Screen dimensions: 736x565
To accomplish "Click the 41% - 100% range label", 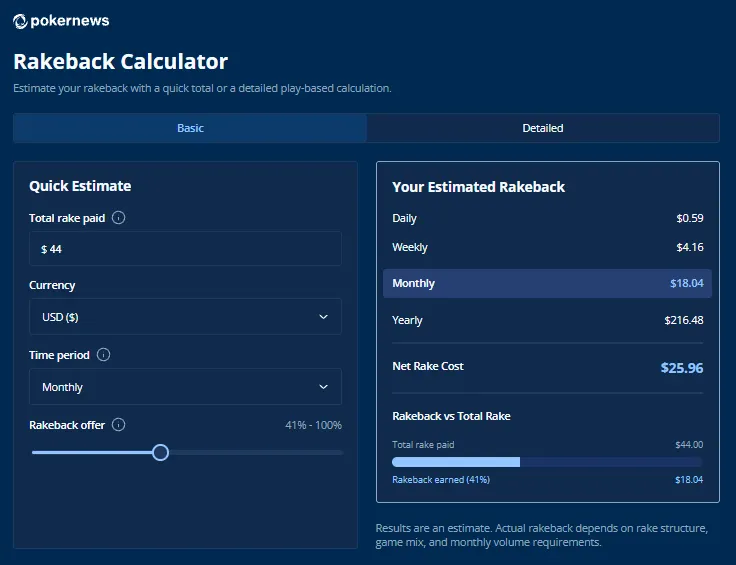I will click(x=313, y=425).
